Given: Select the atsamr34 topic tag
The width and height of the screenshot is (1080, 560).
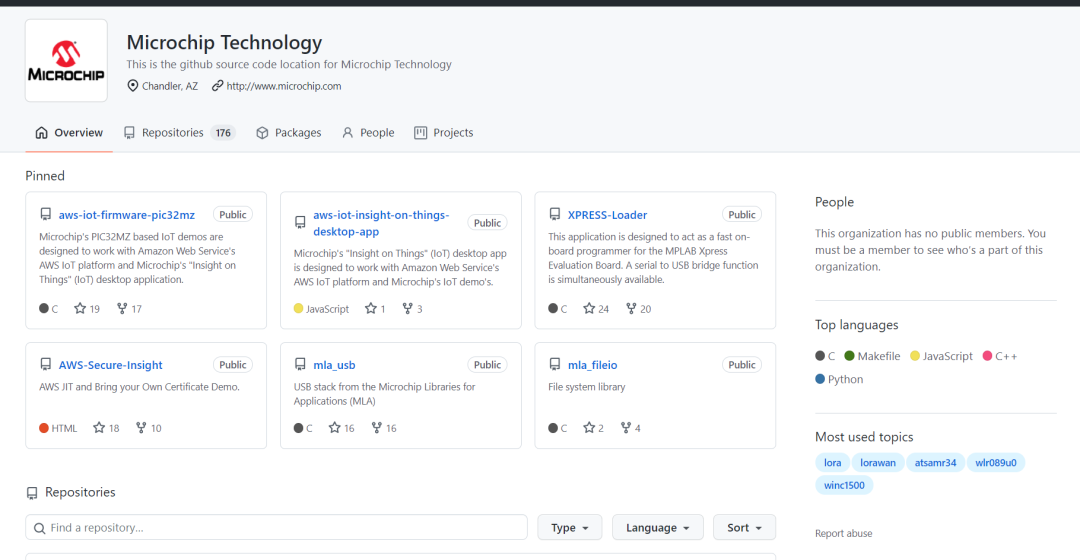Looking at the screenshot, I should tap(935, 463).
